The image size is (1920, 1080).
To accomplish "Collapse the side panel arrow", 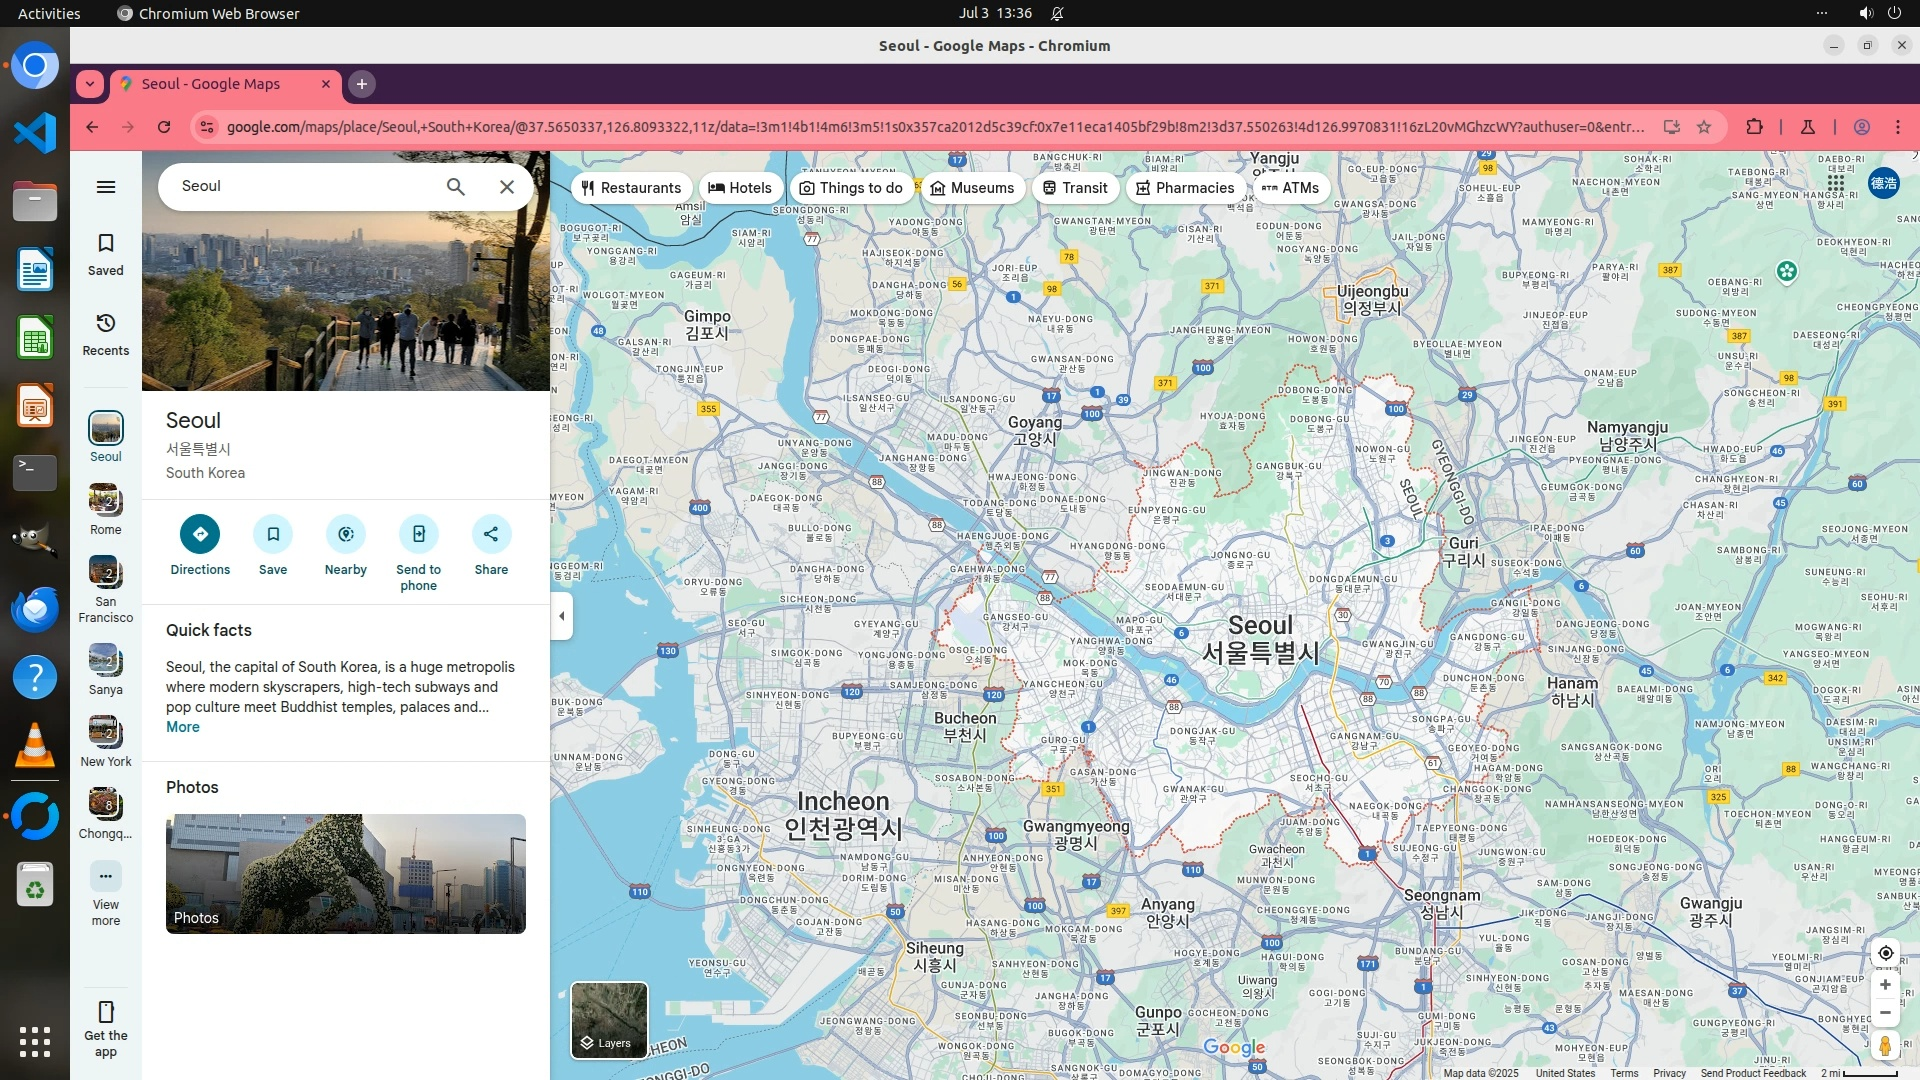I will tap(561, 616).
